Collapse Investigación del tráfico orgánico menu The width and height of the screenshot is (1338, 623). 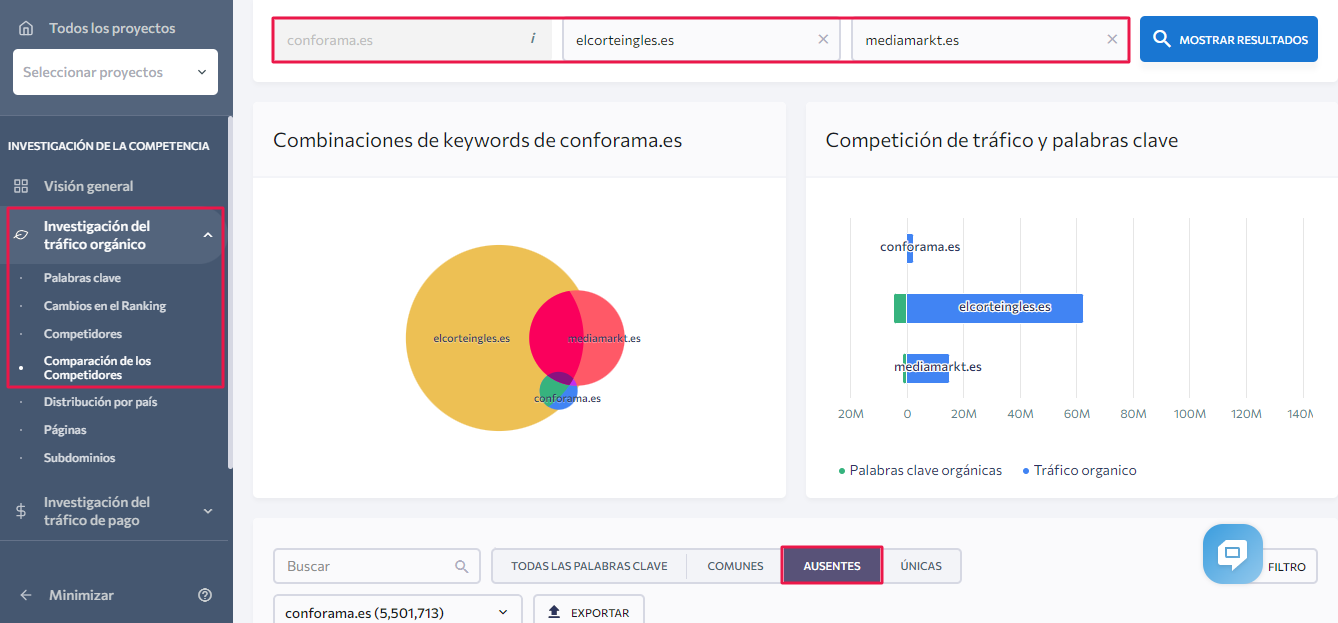(x=208, y=235)
